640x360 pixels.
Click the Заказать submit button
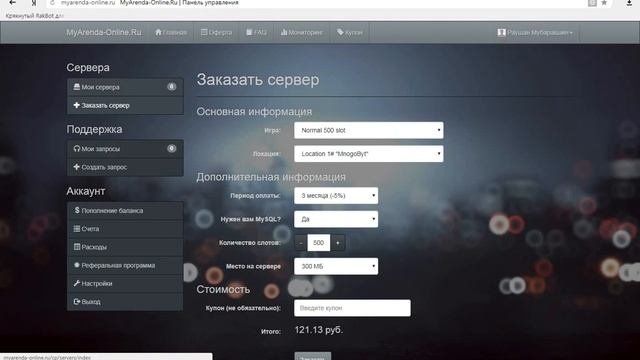pos(313,356)
